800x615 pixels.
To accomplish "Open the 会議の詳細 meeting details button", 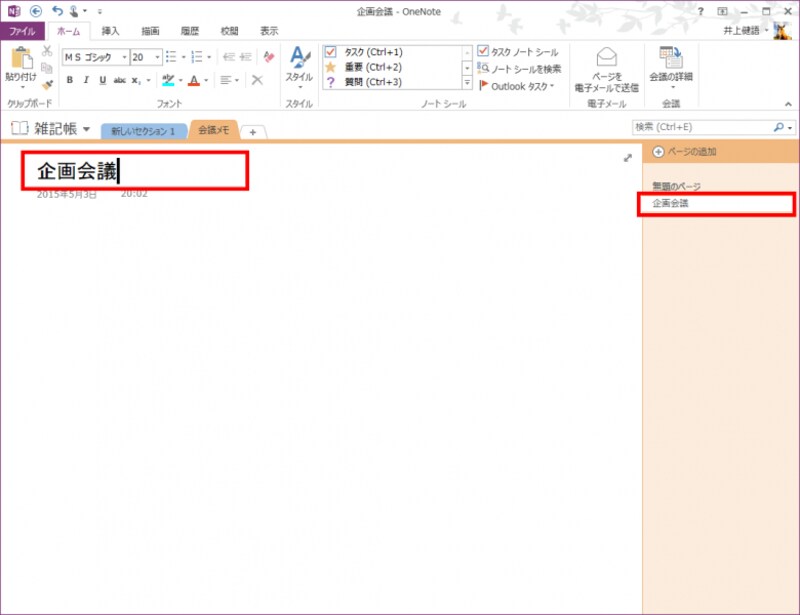I will [670, 66].
